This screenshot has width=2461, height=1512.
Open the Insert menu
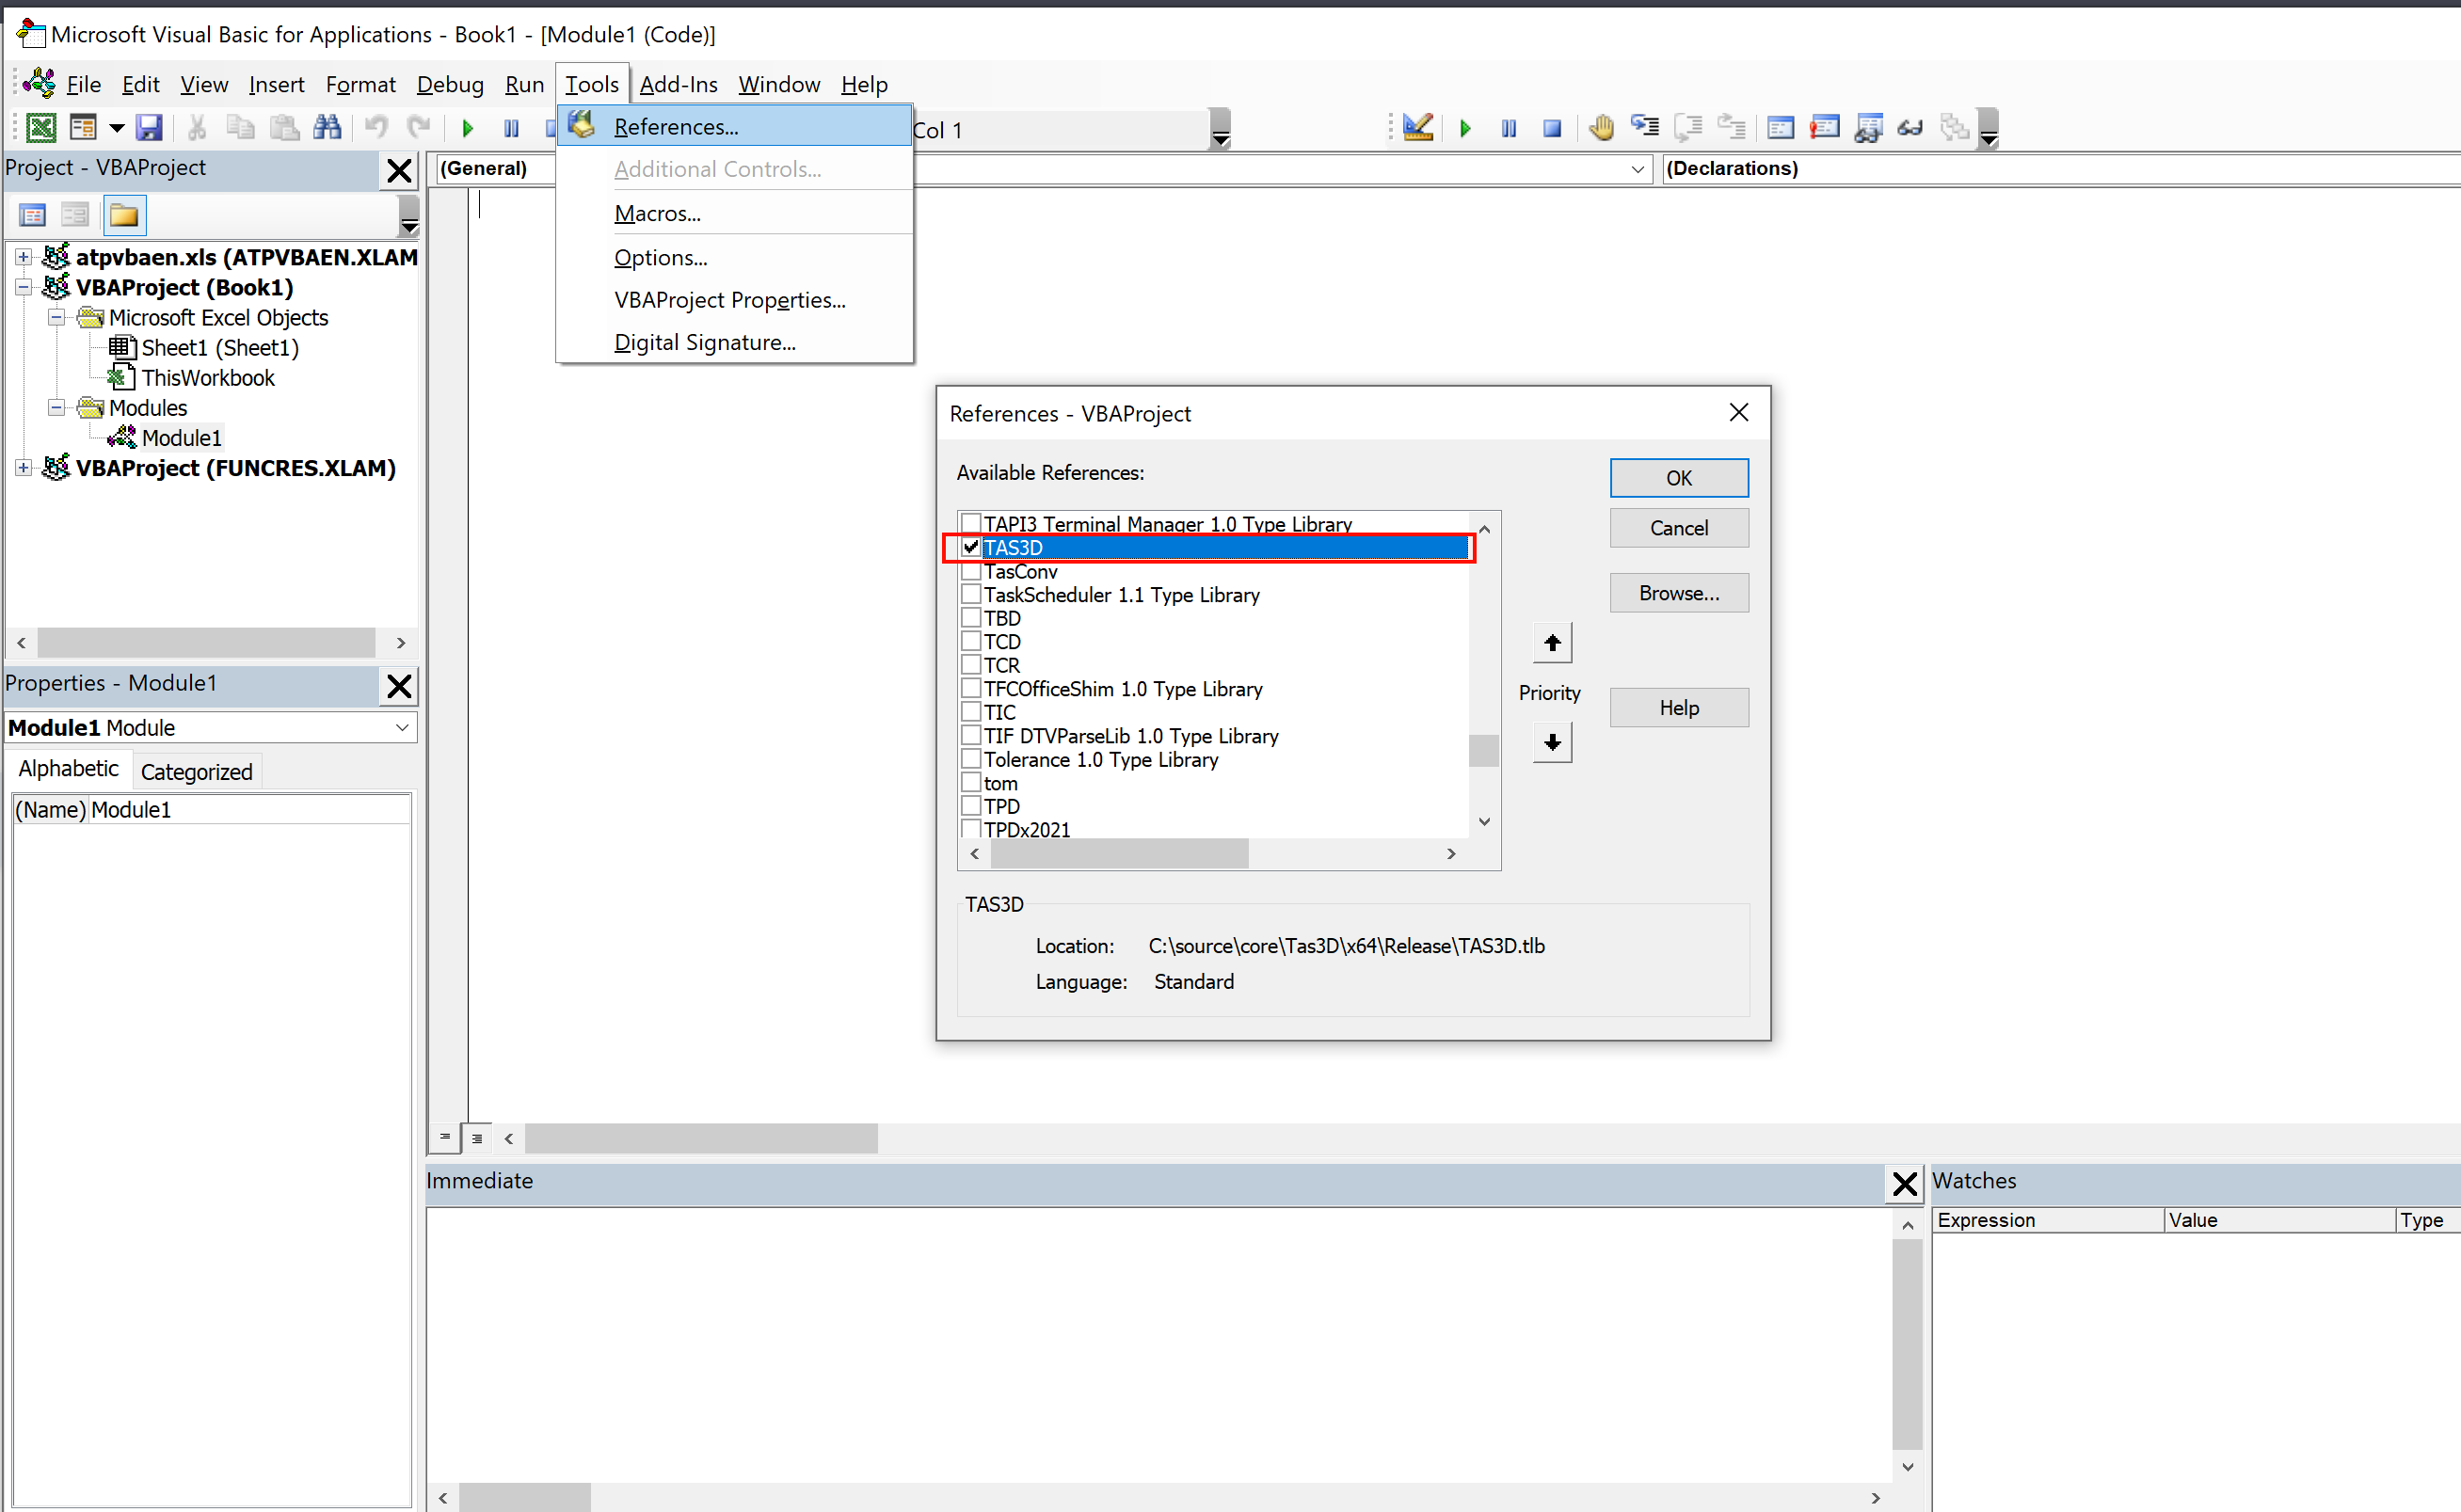276,84
